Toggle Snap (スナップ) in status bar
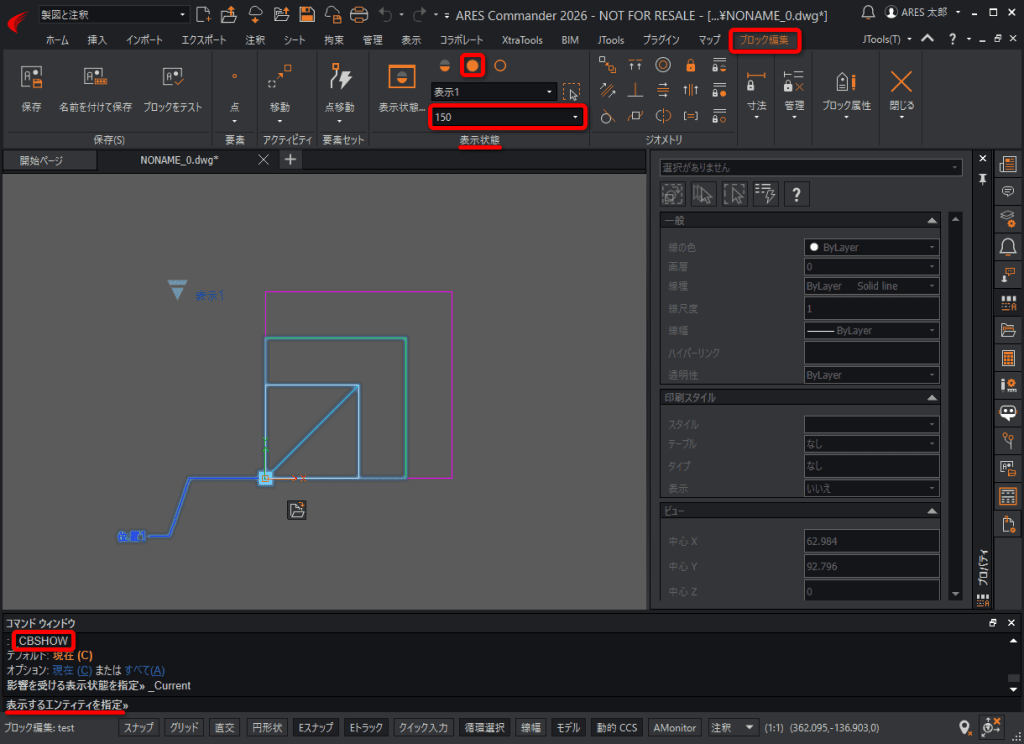Image resolution: width=1024 pixels, height=744 pixels. [x=138, y=727]
